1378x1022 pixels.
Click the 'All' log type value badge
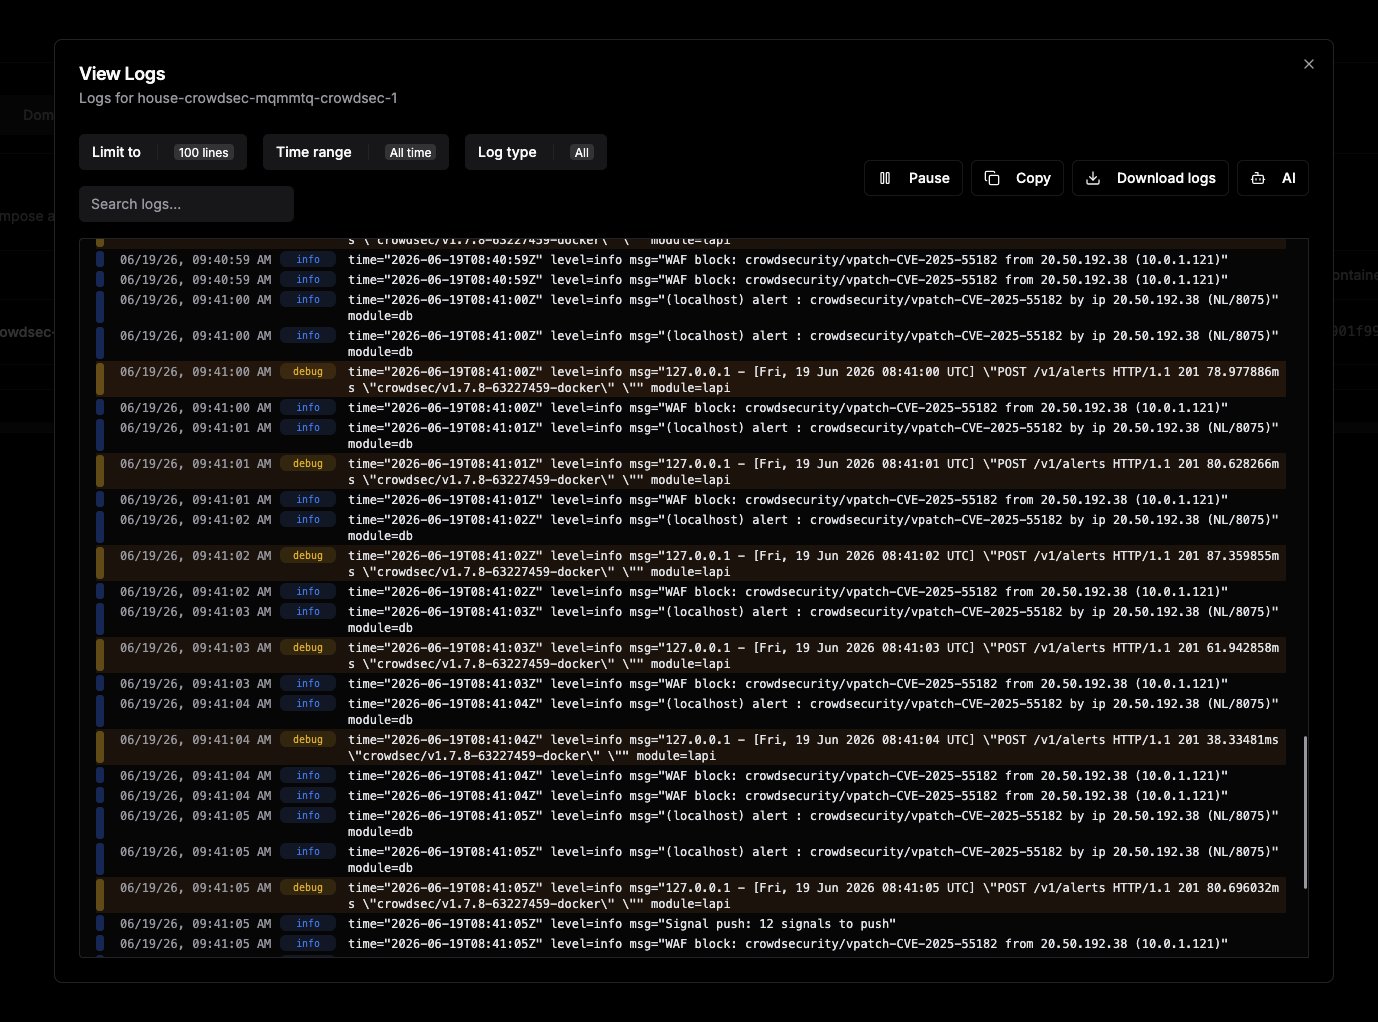(582, 152)
